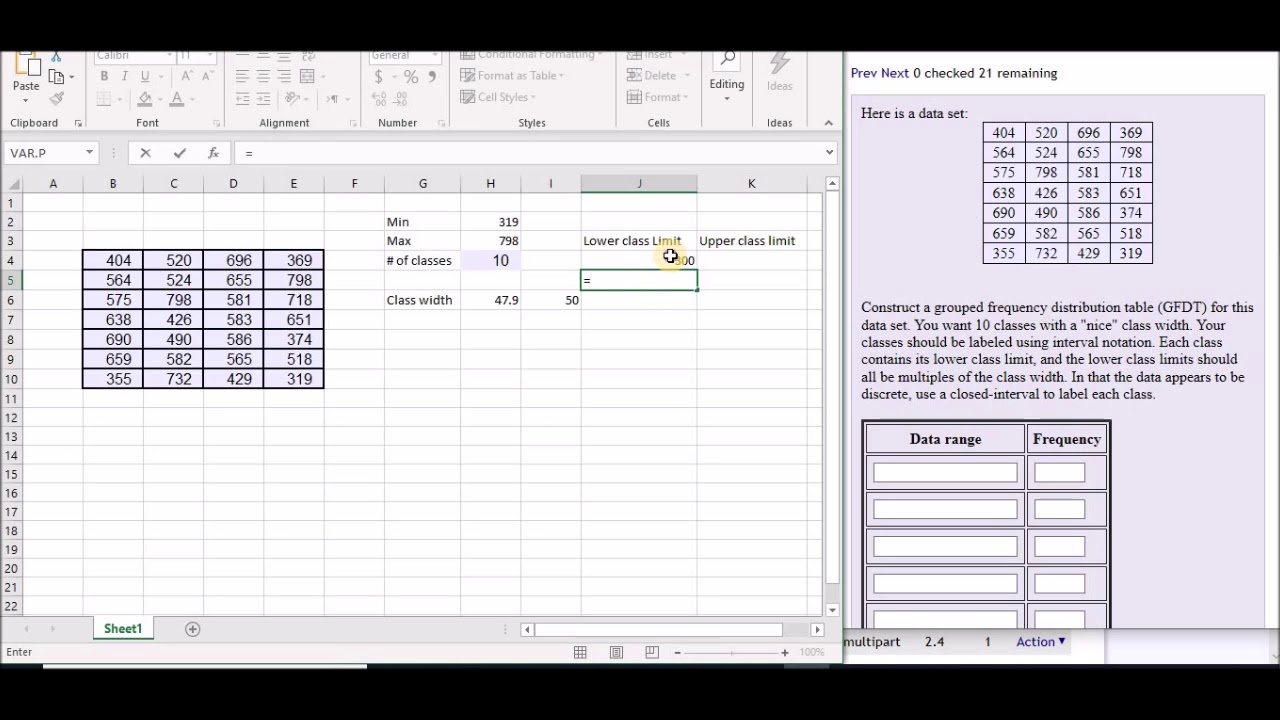Click the Copy icon in Clipboard group
Screen dimensions: 1280x720
coord(55,77)
